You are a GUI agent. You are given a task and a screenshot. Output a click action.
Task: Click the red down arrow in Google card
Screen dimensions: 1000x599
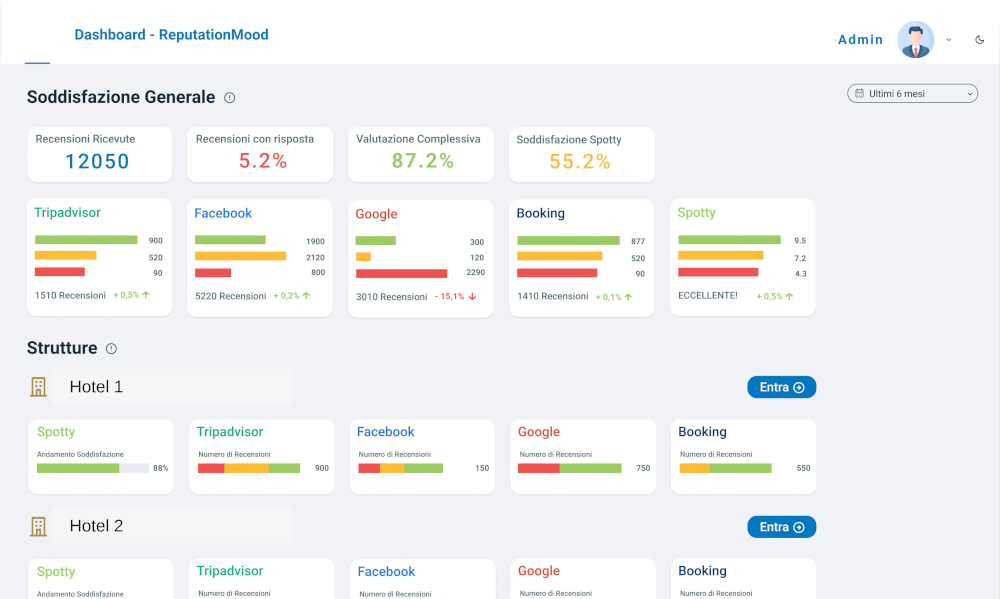coord(472,297)
